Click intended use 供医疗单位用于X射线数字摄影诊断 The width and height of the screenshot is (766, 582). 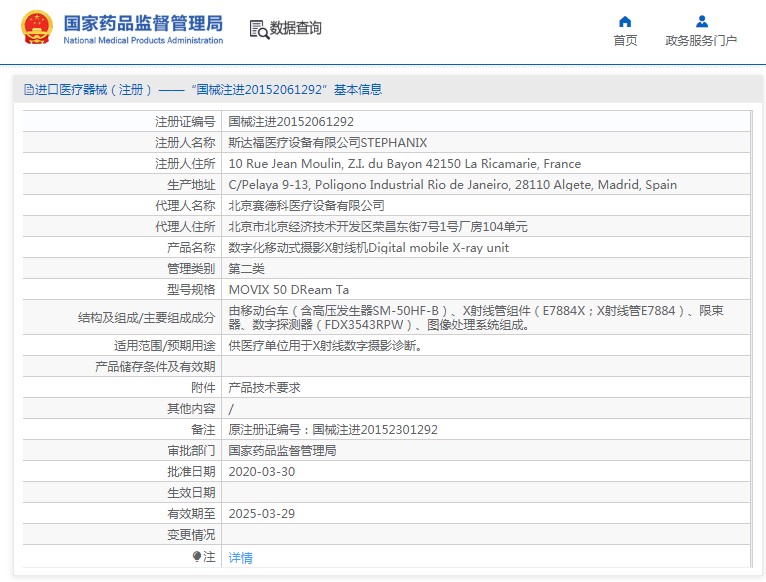(x=326, y=346)
